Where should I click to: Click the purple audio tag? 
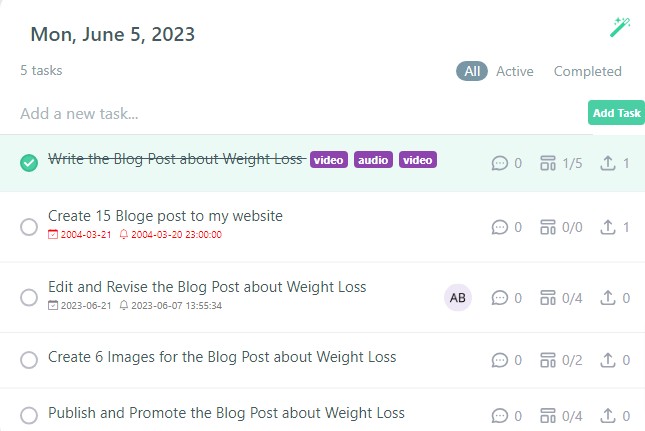pos(373,160)
